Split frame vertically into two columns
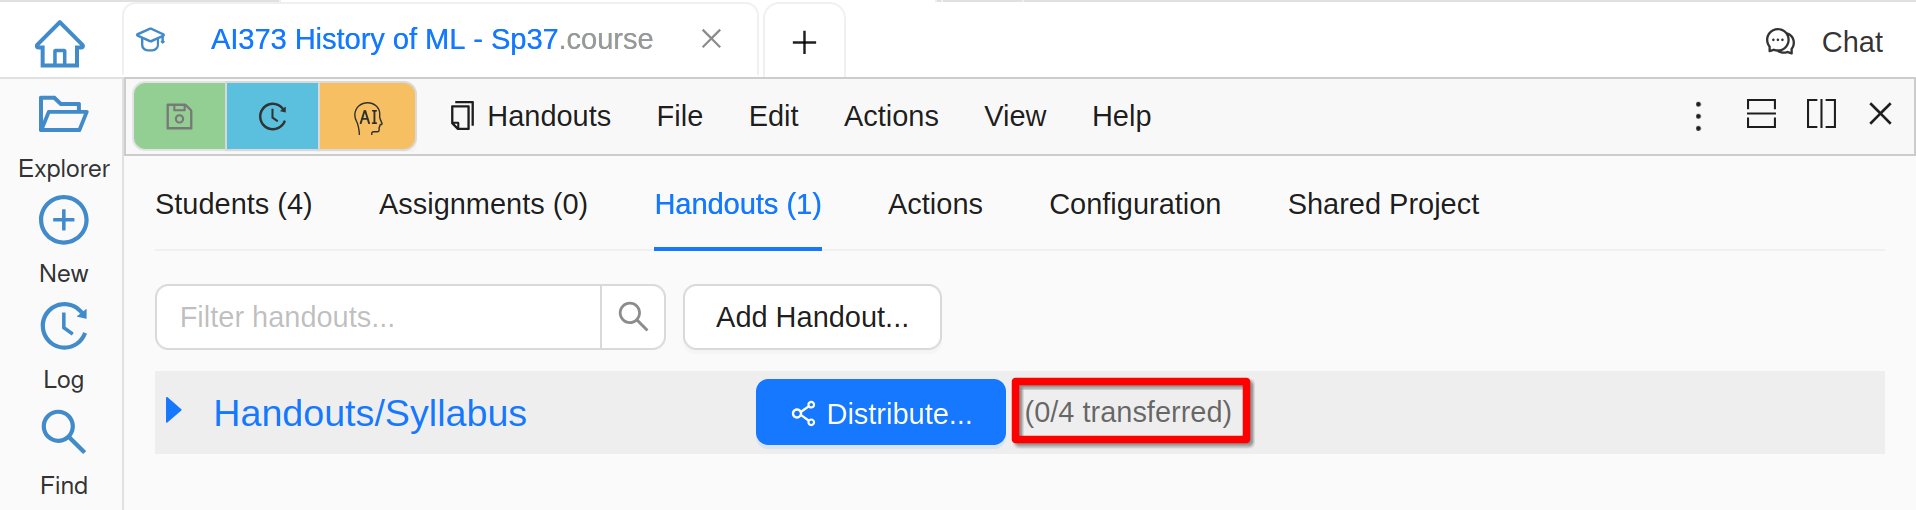1916x510 pixels. coord(1821,114)
